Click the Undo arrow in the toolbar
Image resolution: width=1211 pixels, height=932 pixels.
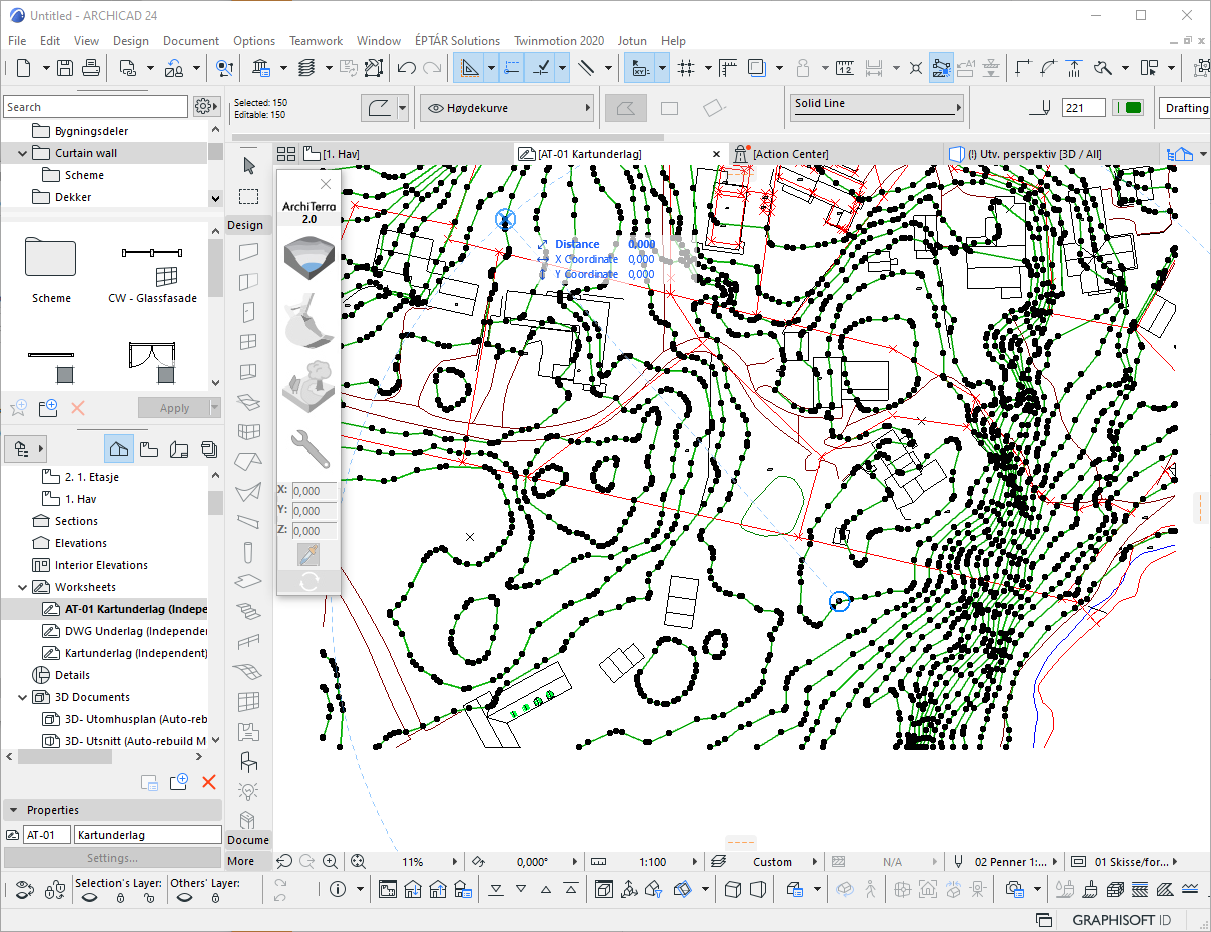[406, 68]
